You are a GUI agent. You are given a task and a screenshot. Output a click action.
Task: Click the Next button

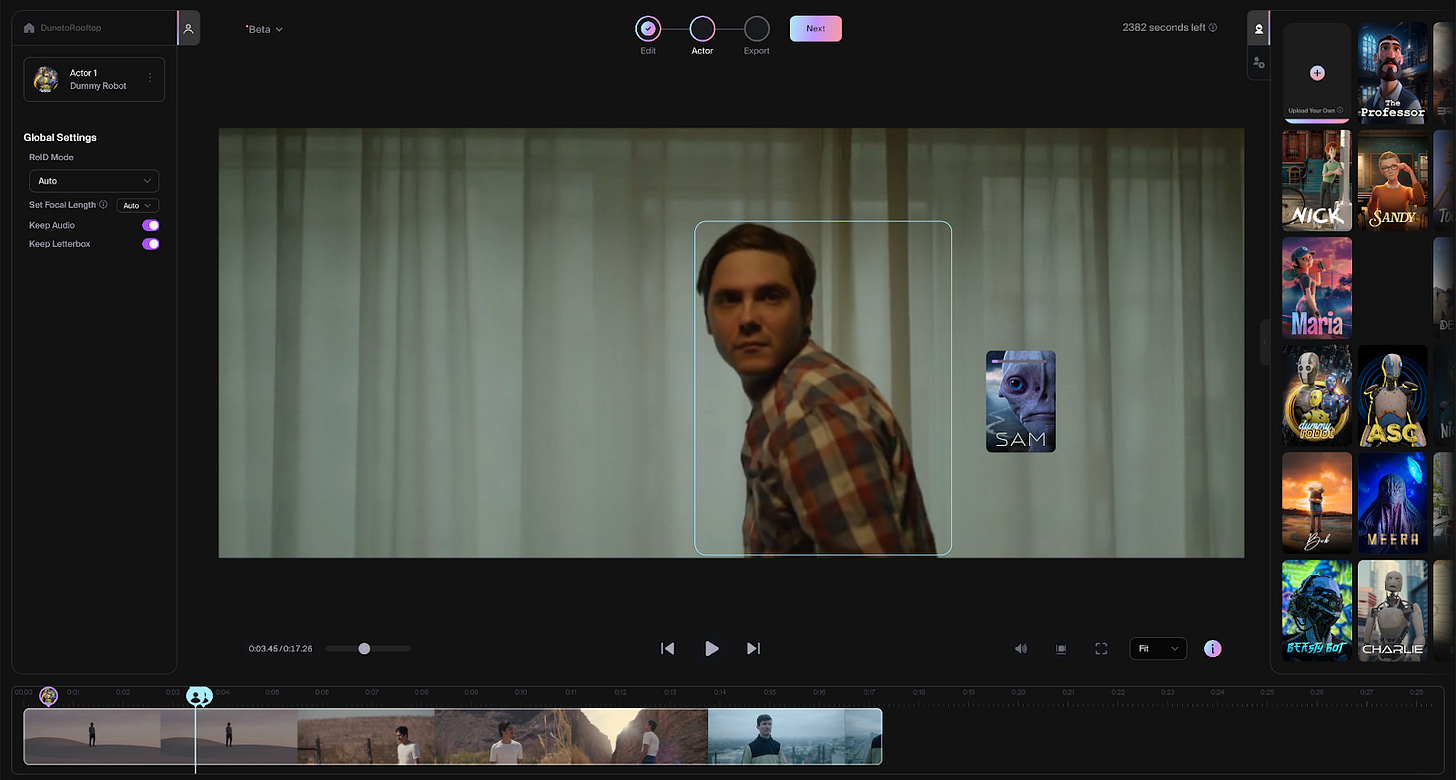pos(816,28)
